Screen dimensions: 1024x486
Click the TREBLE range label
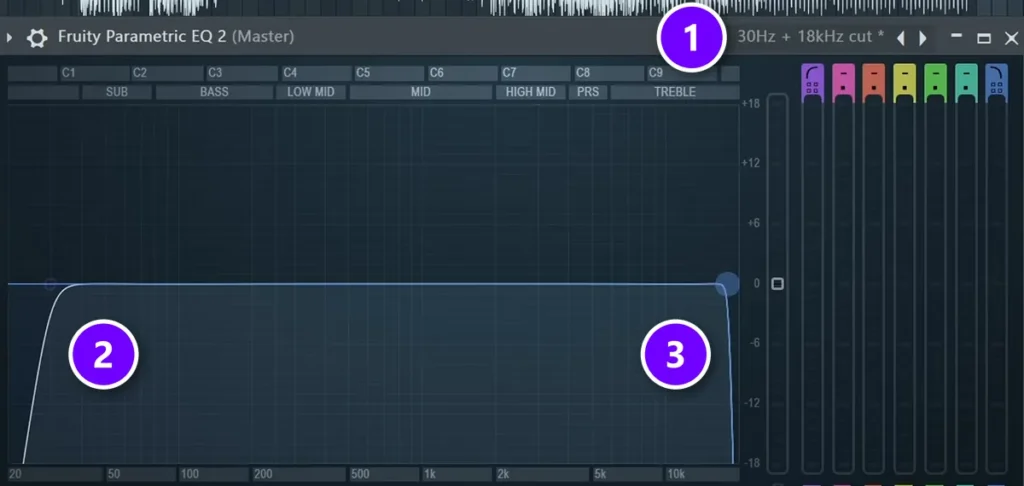pos(675,92)
